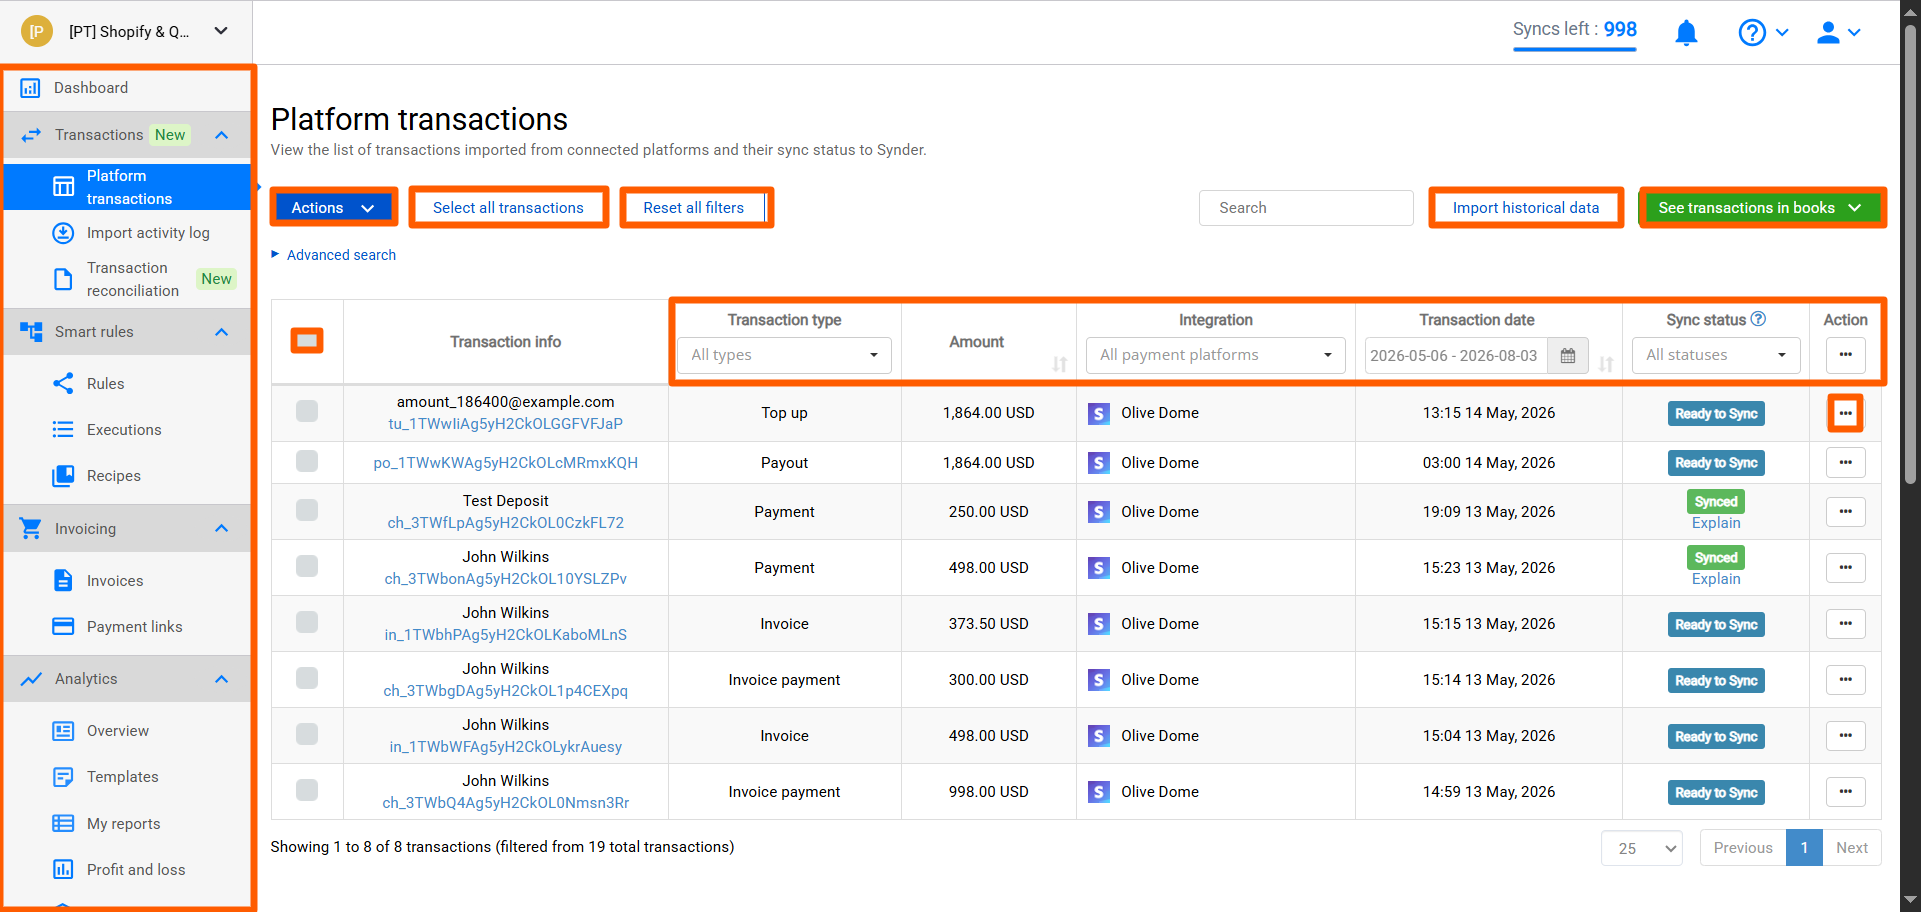Open link ch_3TWfLpAg5yH2CkOL0CzkFL72

(506, 523)
